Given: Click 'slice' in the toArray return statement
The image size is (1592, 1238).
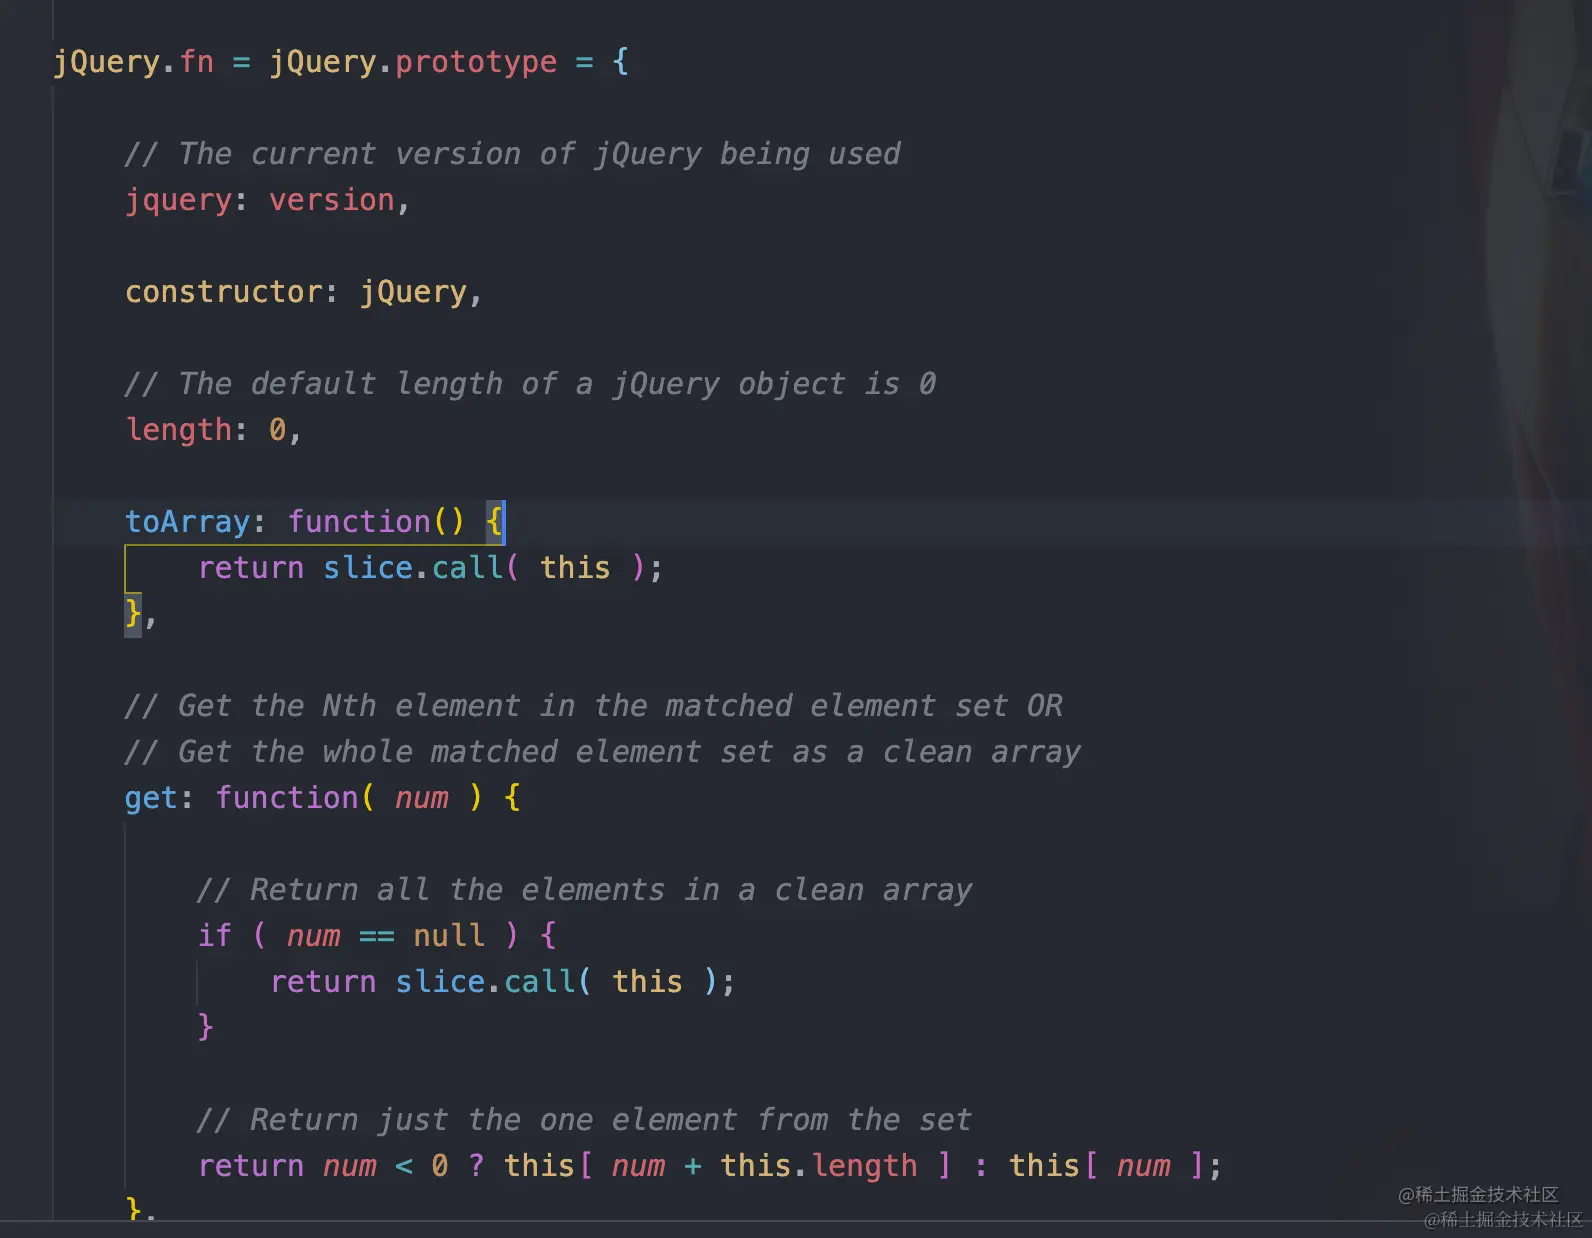Looking at the screenshot, I should [368, 568].
